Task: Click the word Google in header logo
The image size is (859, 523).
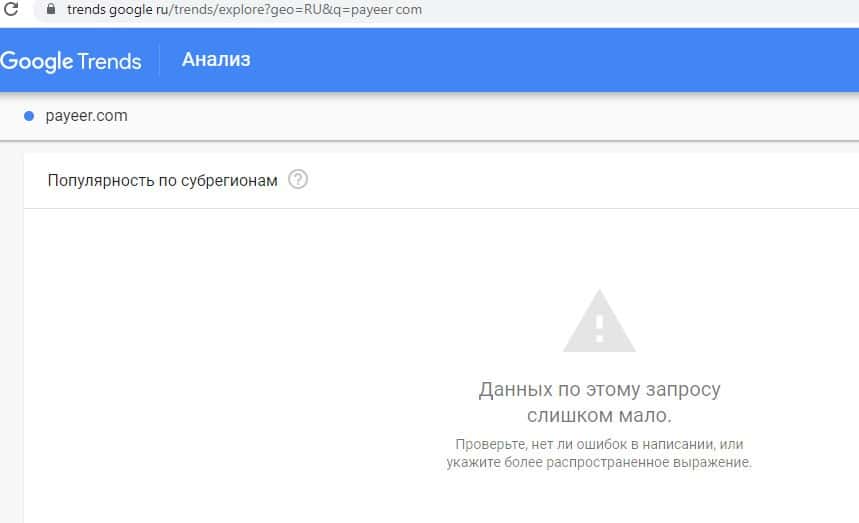Action: pyautogui.click(x=37, y=61)
